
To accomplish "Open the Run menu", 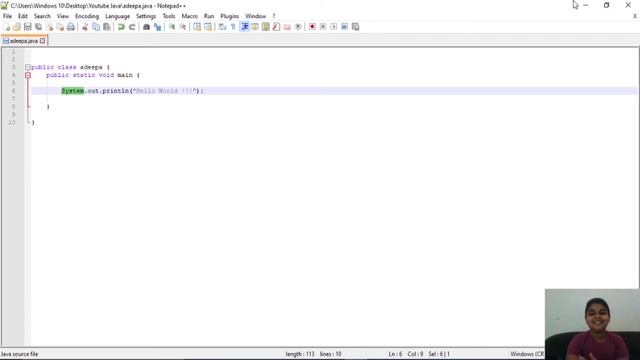I will [209, 16].
